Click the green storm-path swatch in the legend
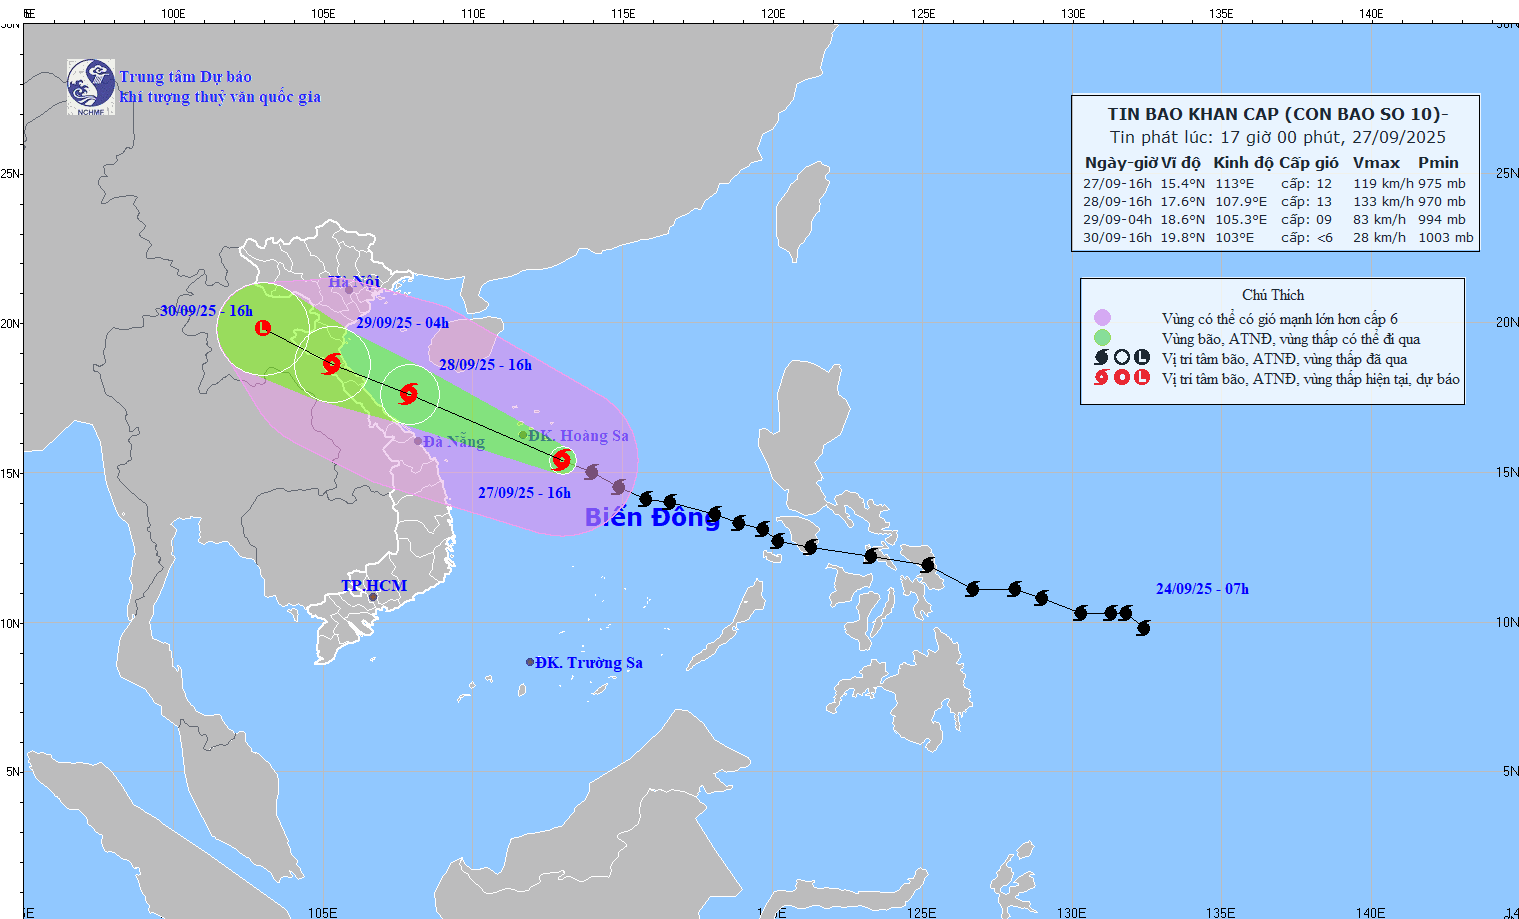Image resolution: width=1519 pixels, height=919 pixels. [1102, 338]
